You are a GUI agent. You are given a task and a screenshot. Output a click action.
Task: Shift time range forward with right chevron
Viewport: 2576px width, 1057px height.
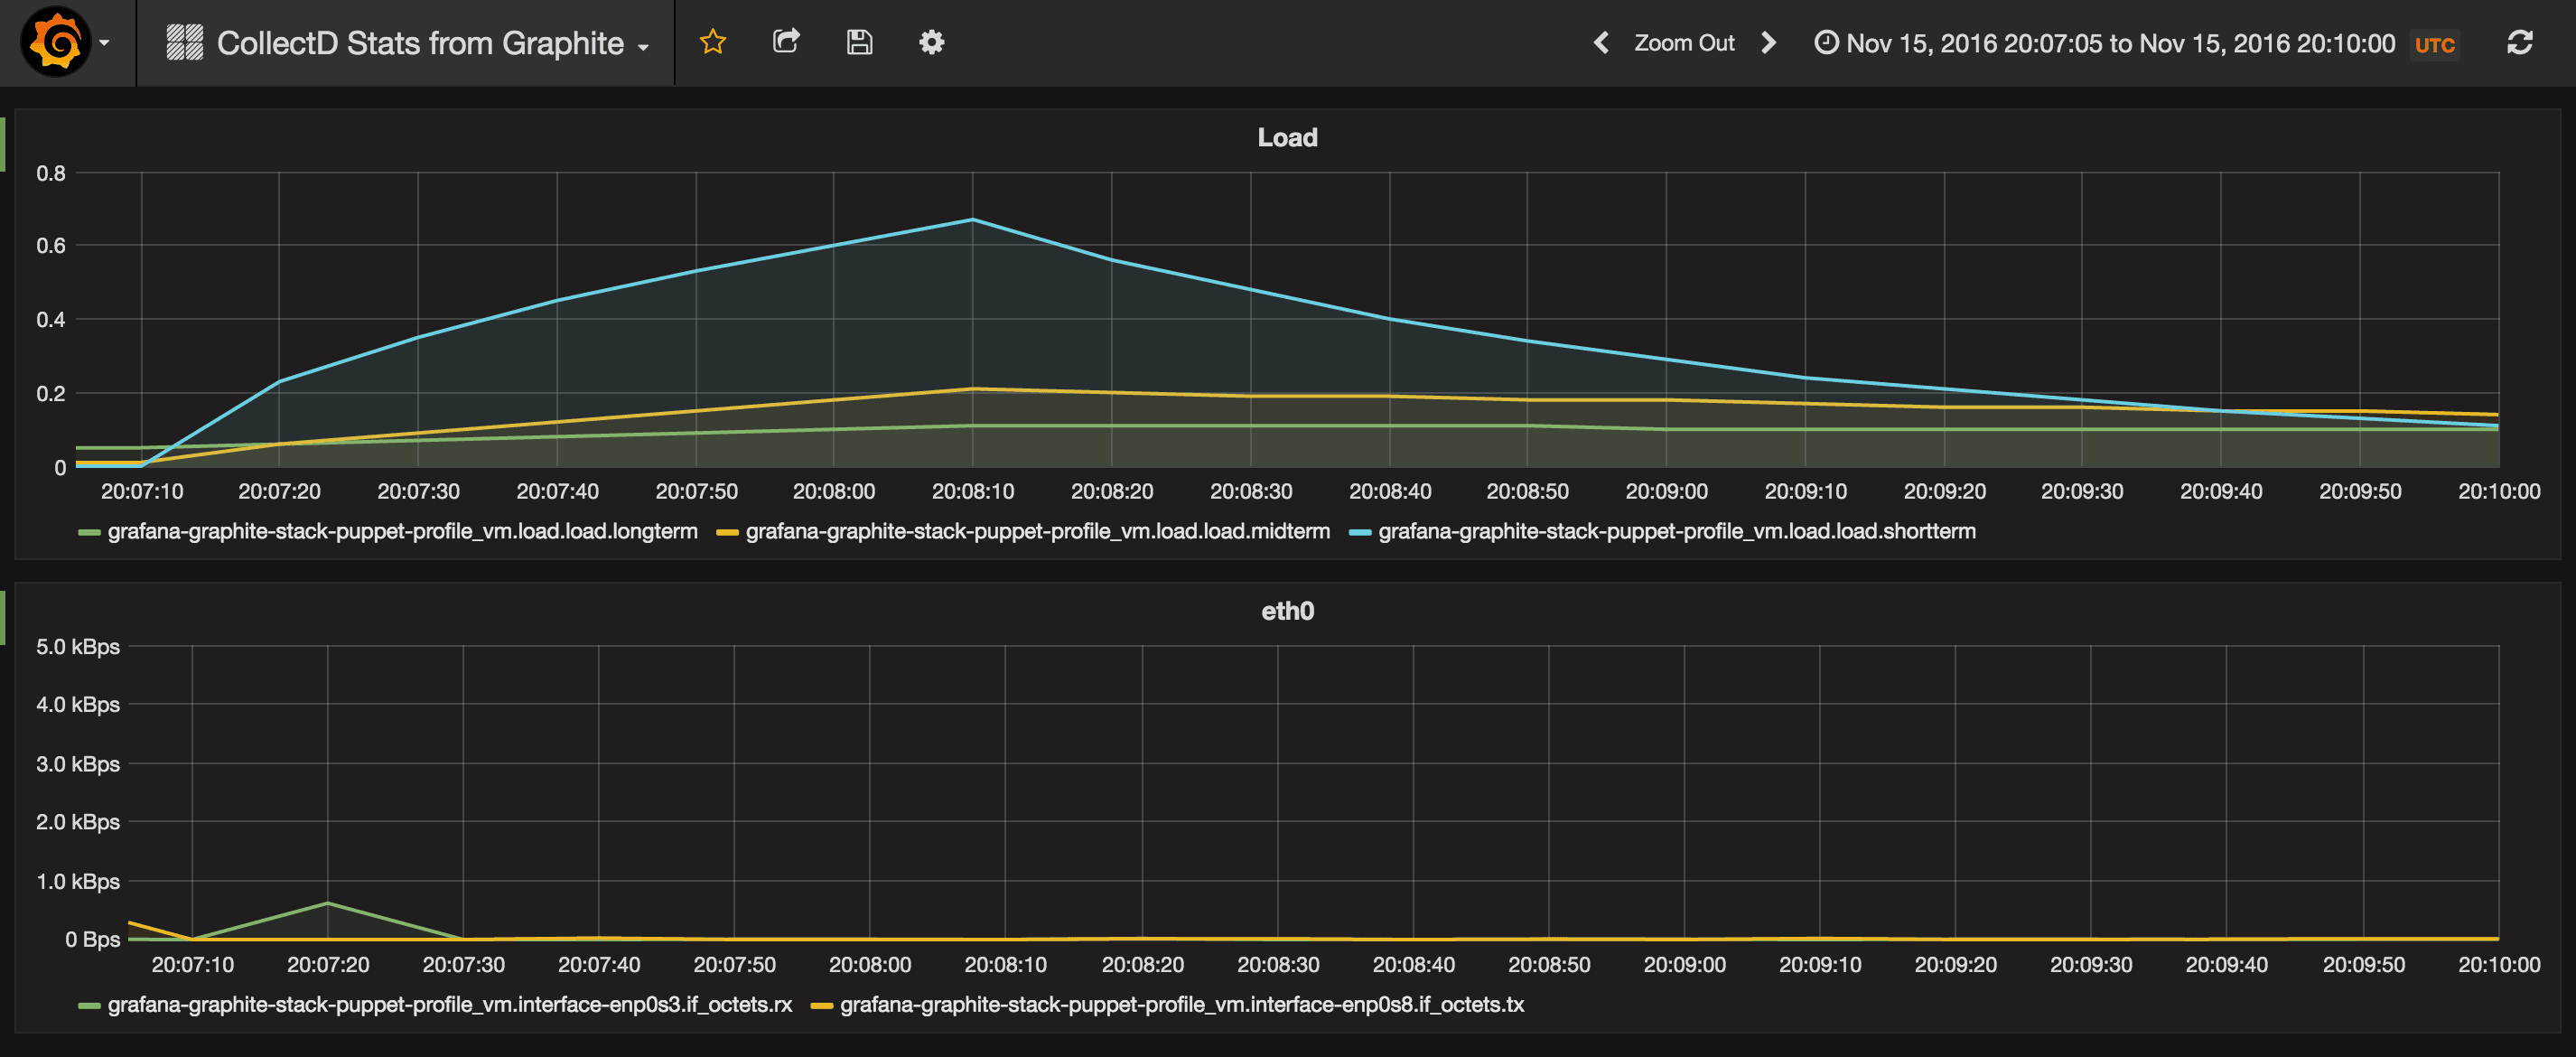(x=1768, y=42)
